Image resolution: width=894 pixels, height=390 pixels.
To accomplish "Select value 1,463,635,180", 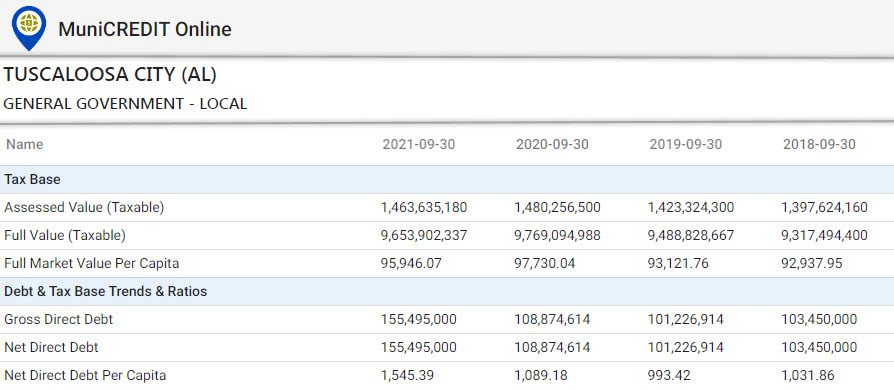I will click(424, 208).
